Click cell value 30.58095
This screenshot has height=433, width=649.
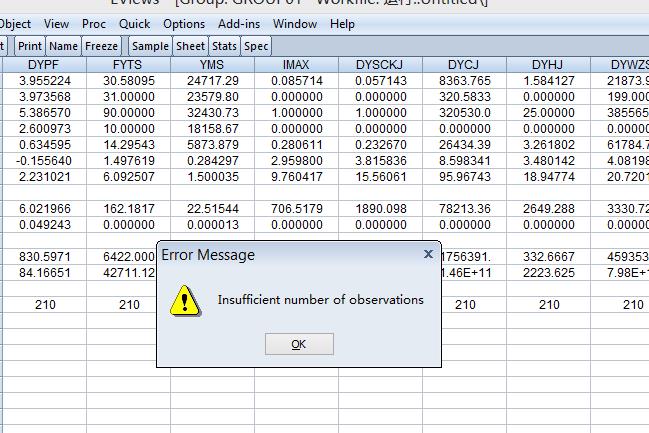tap(129, 81)
